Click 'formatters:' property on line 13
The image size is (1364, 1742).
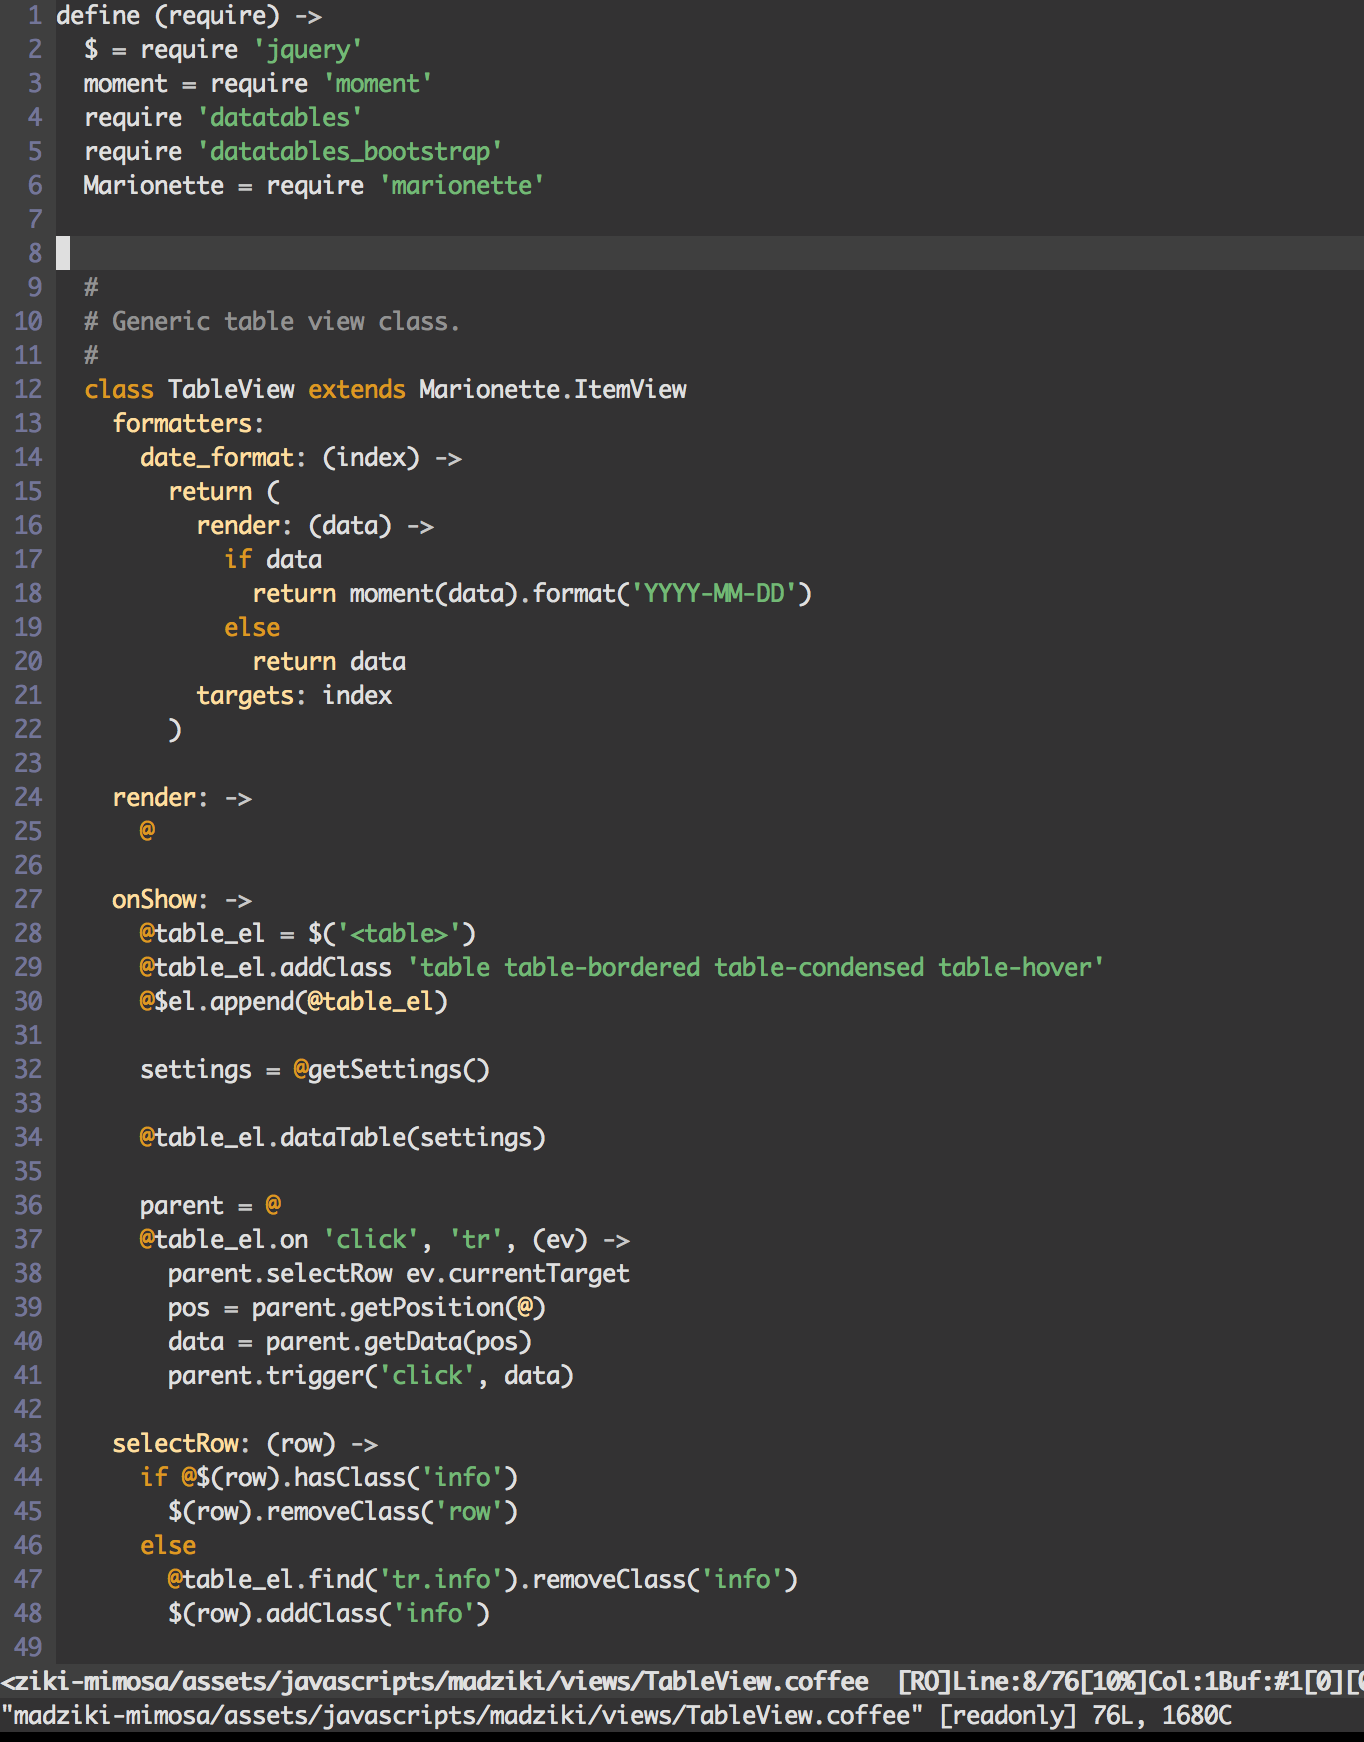point(188,424)
